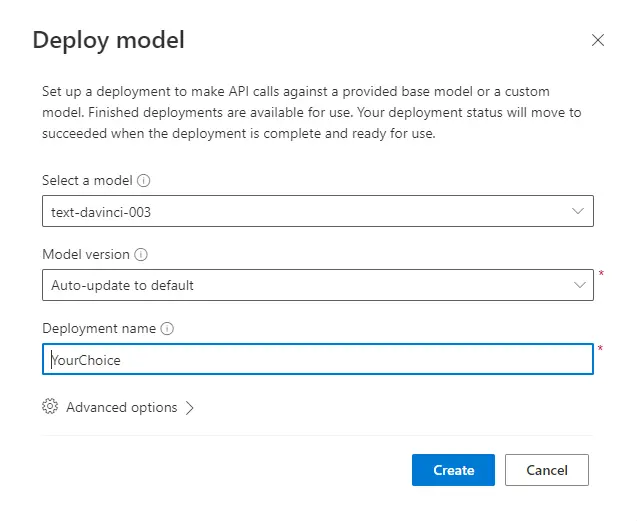Open the text-davinci-003 model dropdown

[x=300, y=211]
